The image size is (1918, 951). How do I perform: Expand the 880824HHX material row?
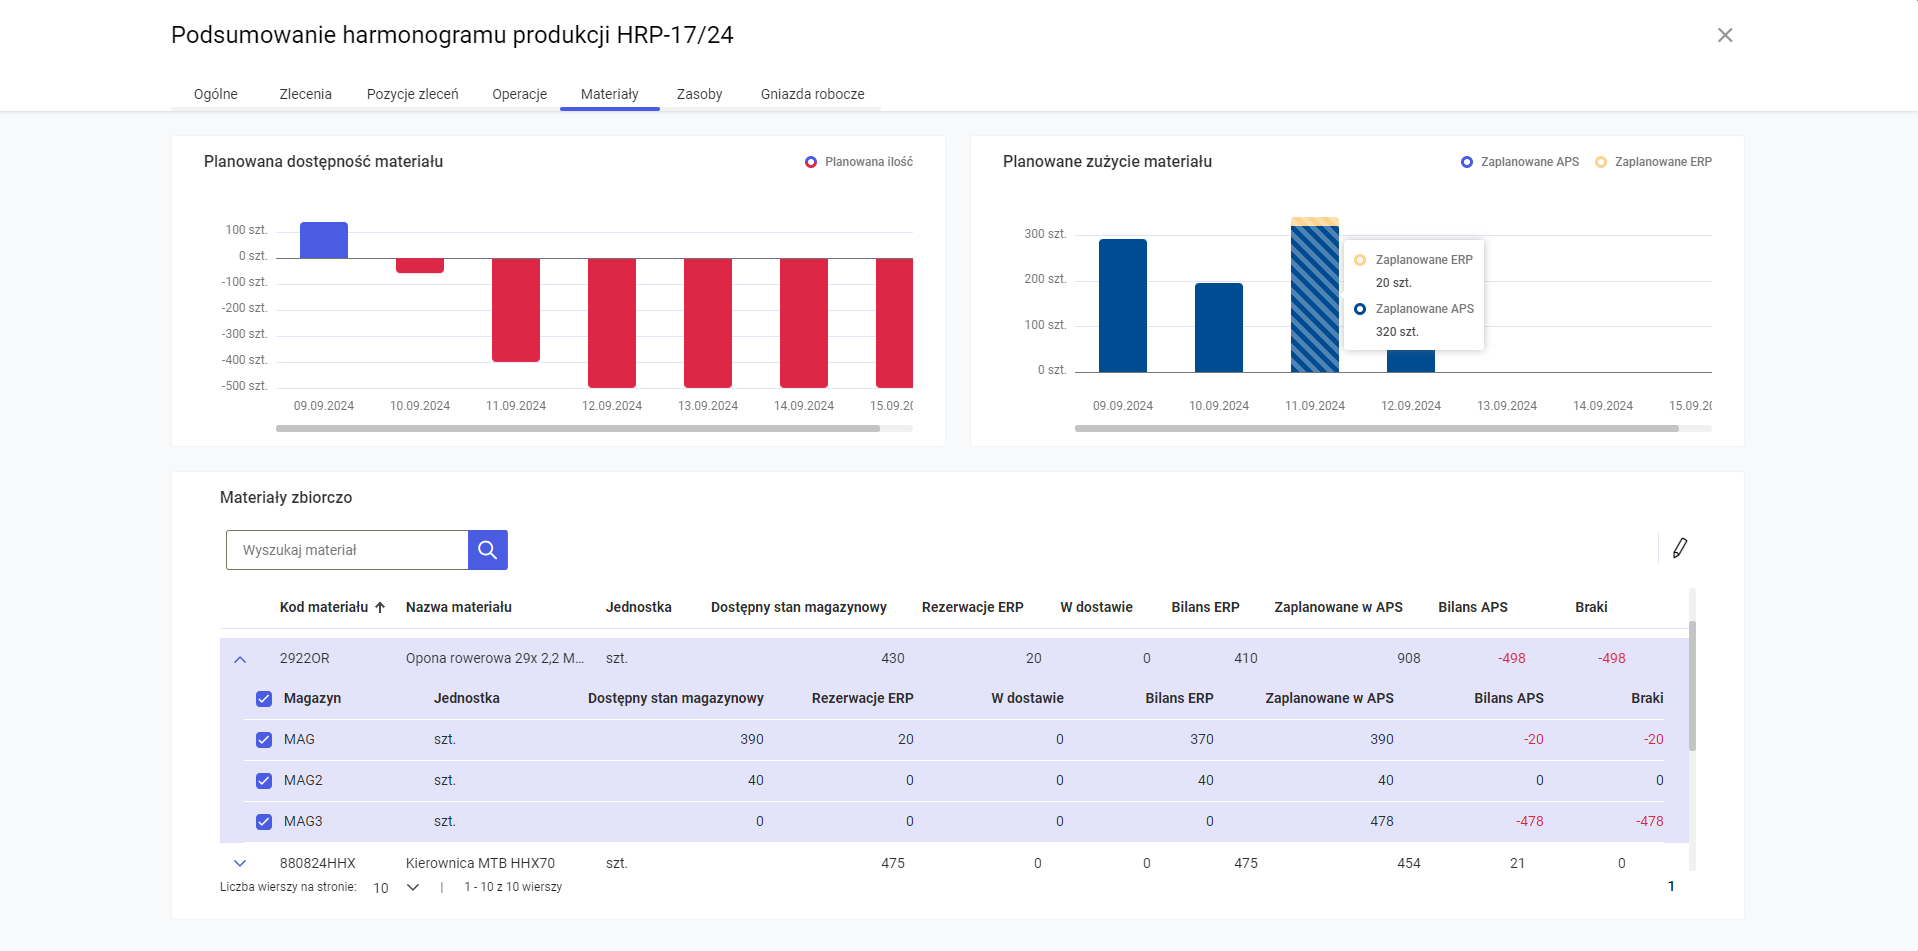pyautogui.click(x=240, y=863)
